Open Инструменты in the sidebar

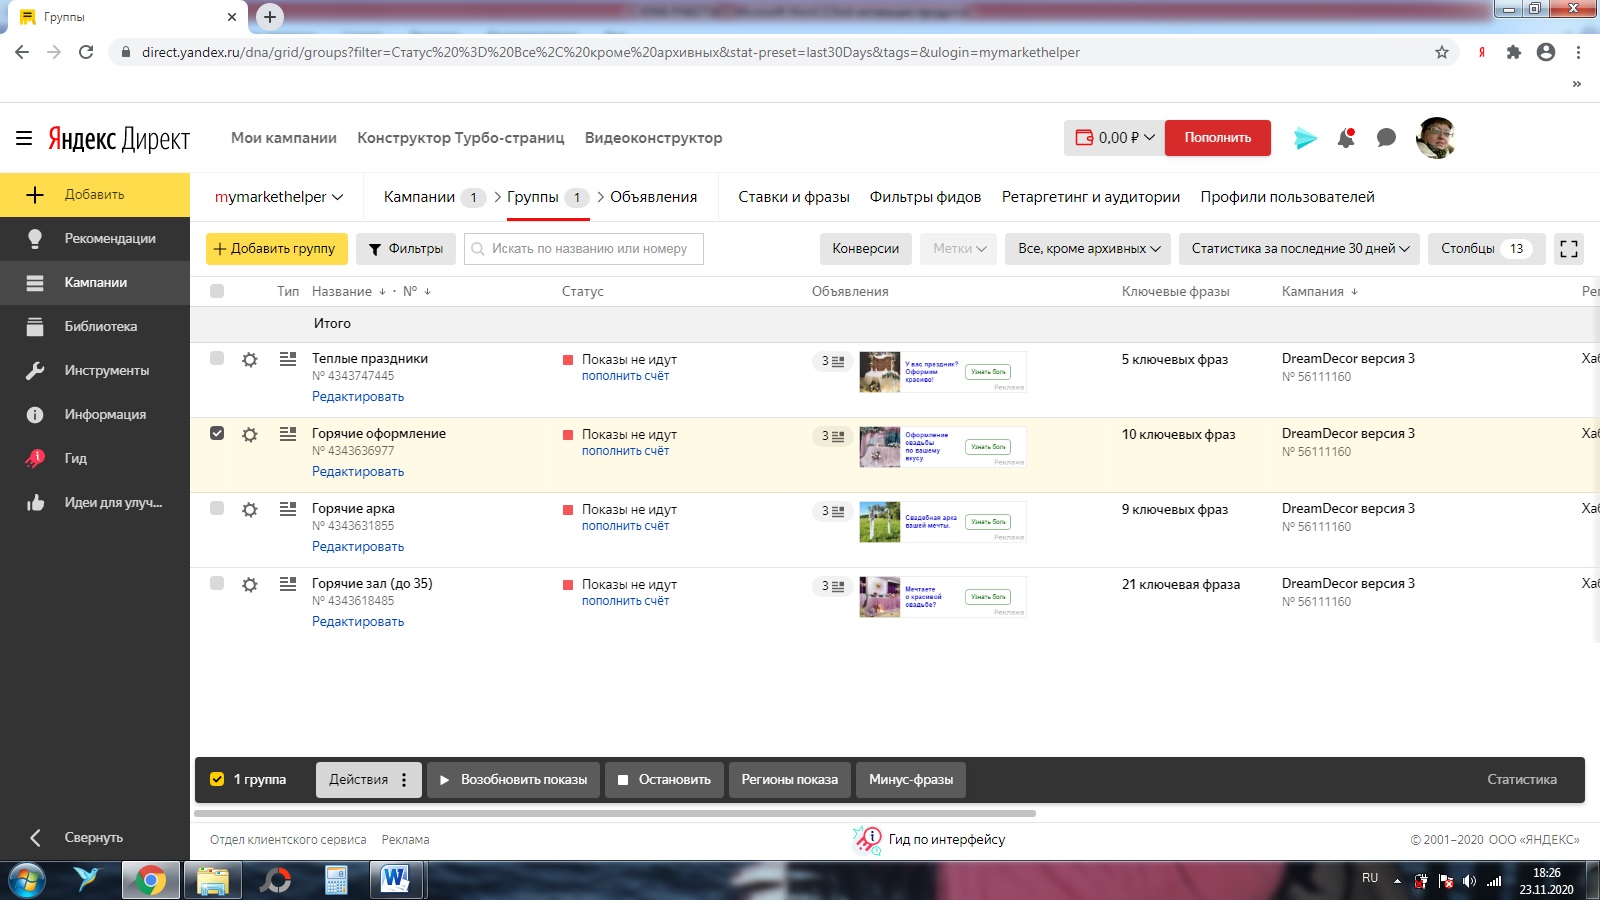click(x=95, y=370)
